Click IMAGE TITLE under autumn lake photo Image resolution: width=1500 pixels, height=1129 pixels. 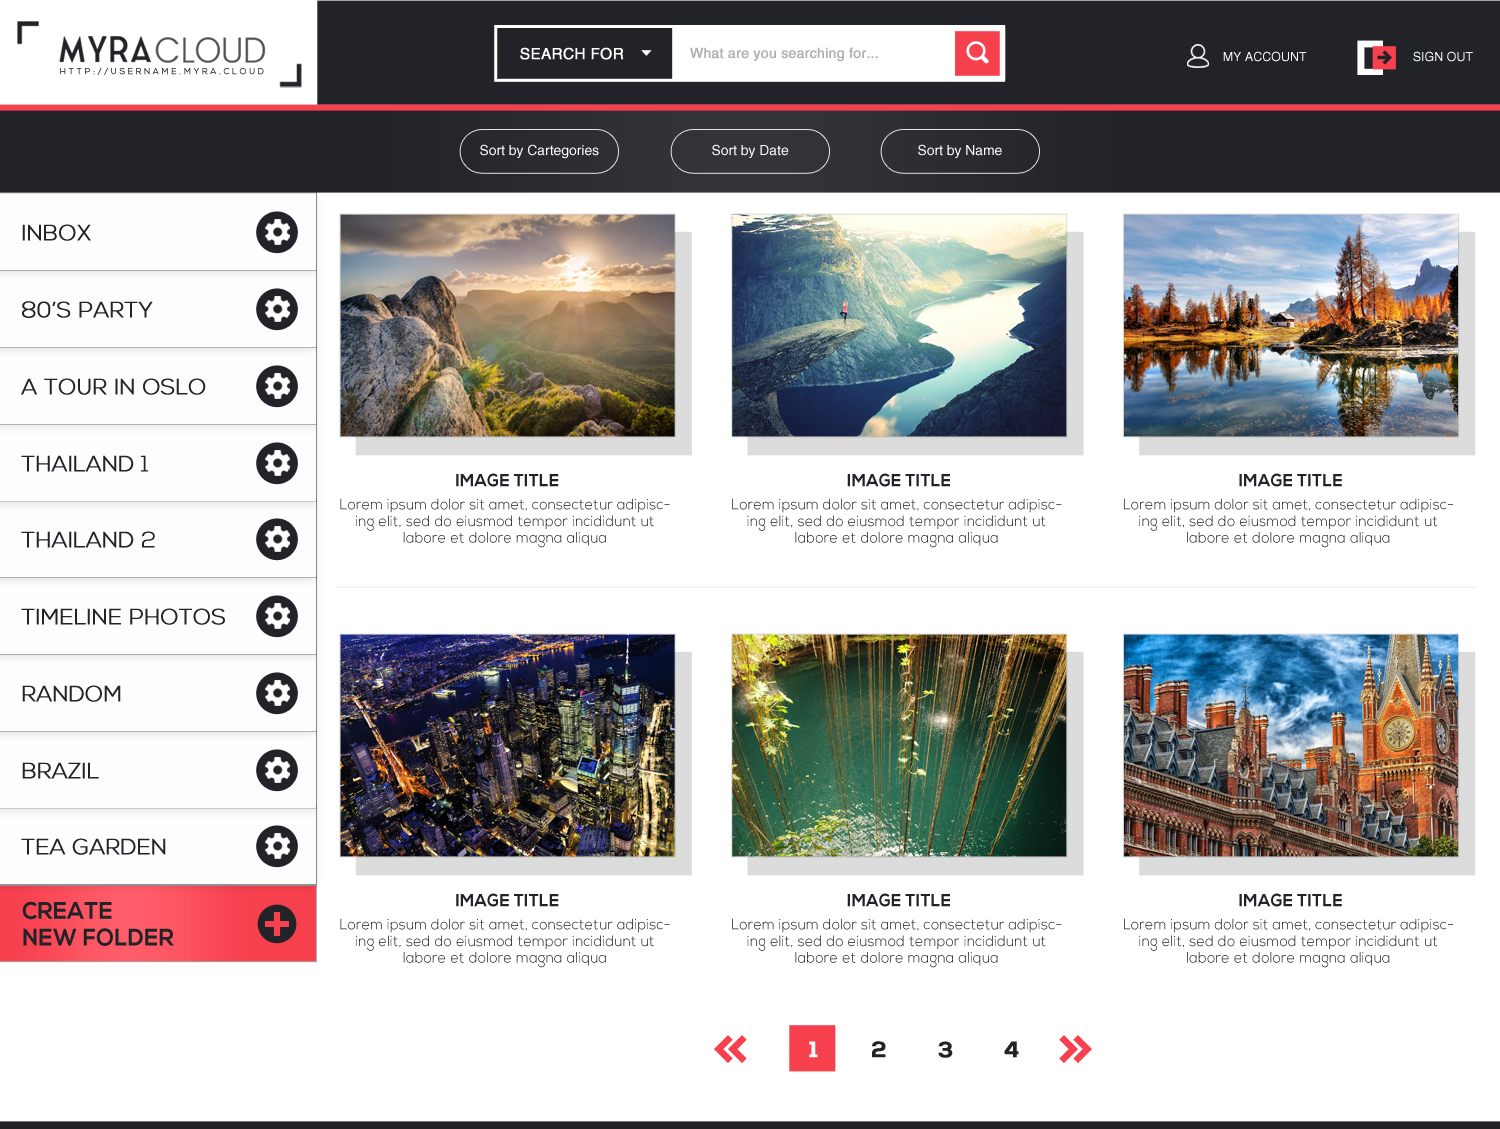(1290, 481)
